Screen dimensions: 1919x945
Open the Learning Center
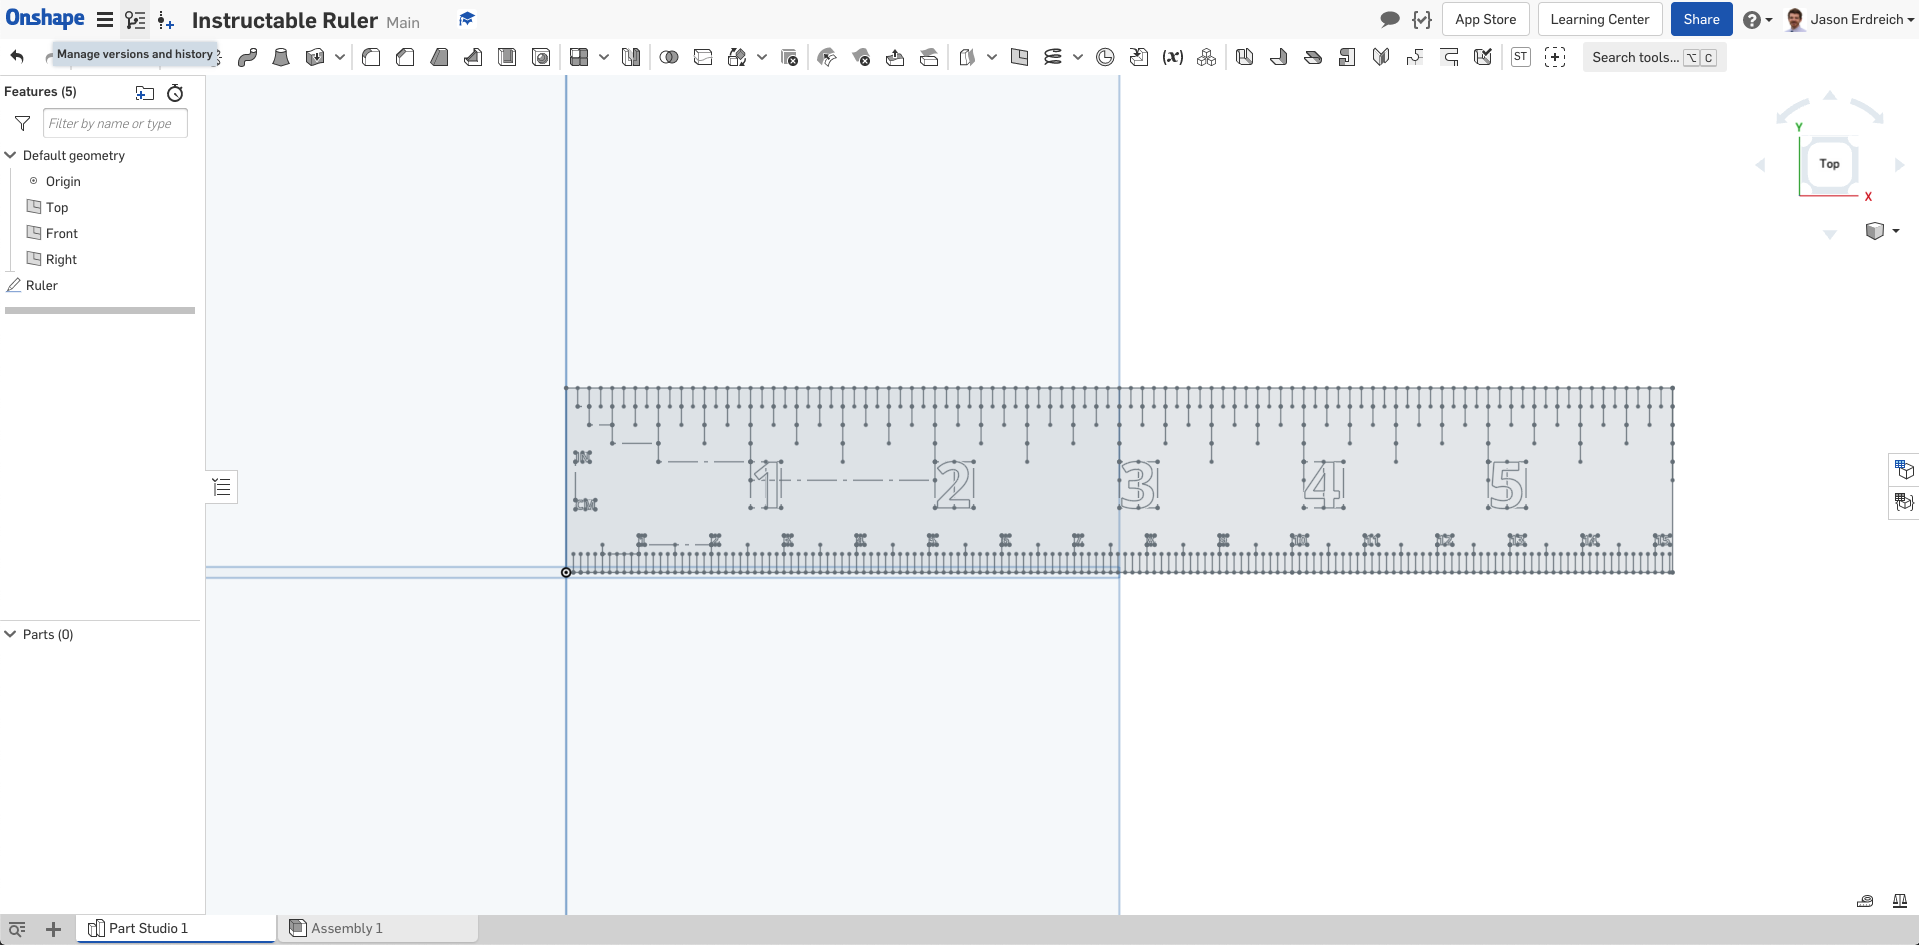pos(1598,19)
